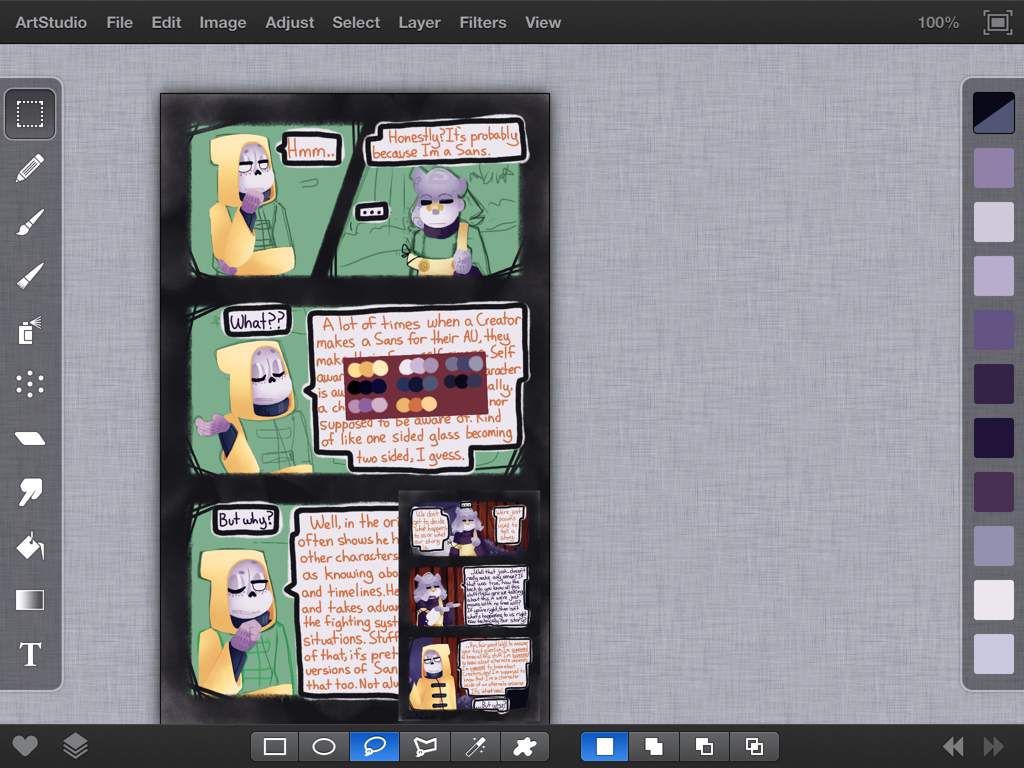The height and width of the screenshot is (768, 1024).
Task: Select the wet paint Brush tool
Action: pos(30,223)
